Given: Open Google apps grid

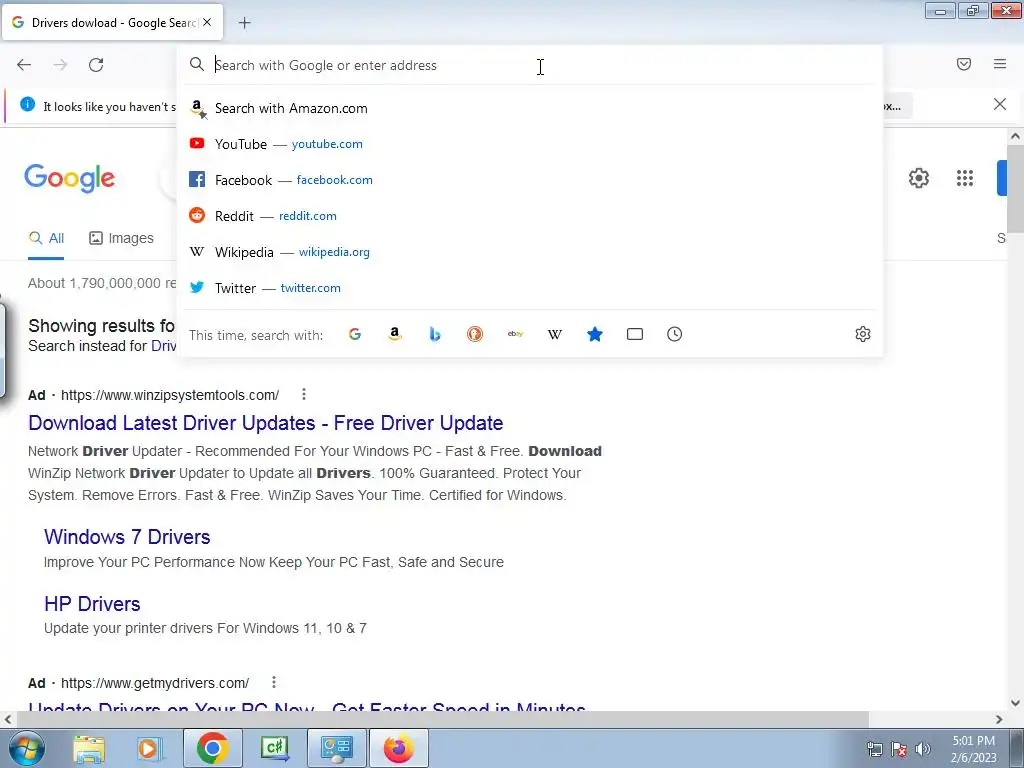Looking at the screenshot, I should tap(965, 178).
